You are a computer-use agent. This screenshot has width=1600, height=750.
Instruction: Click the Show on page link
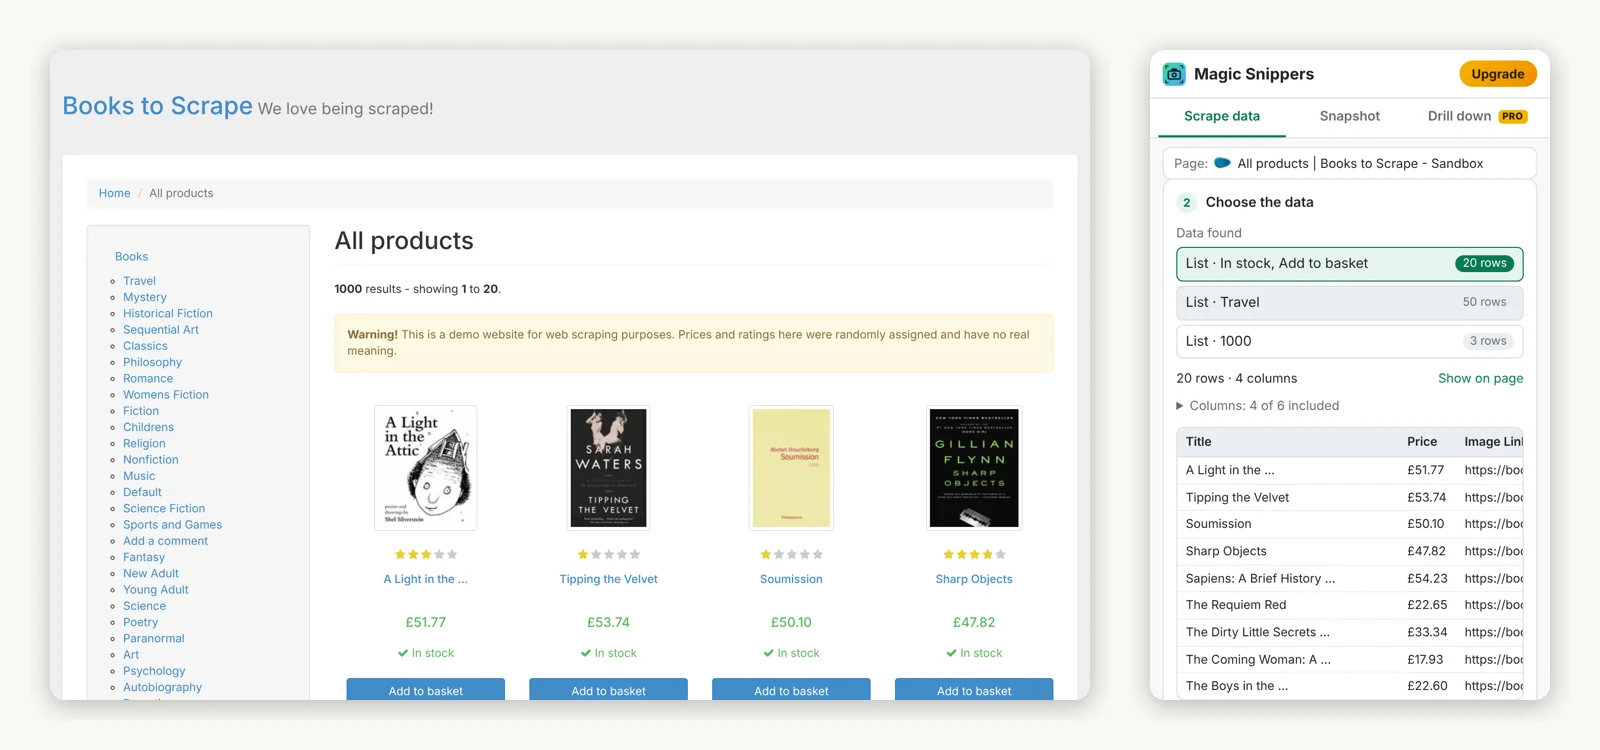(x=1480, y=378)
